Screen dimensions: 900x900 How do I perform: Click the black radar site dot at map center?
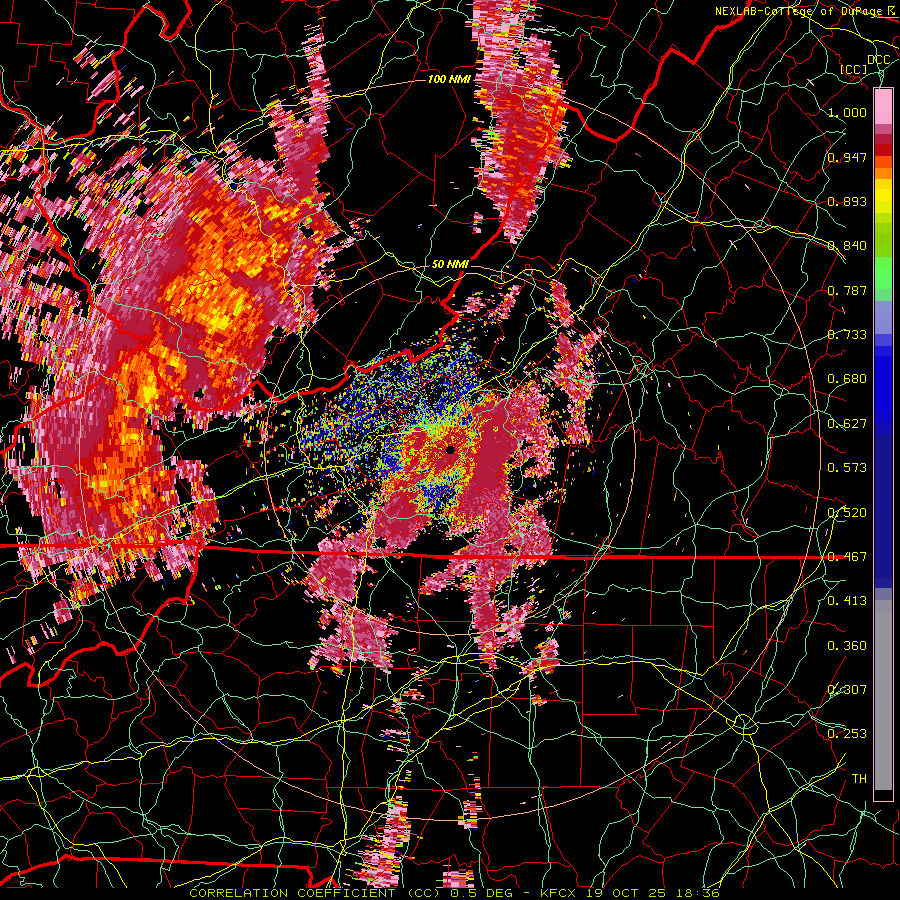click(451, 449)
